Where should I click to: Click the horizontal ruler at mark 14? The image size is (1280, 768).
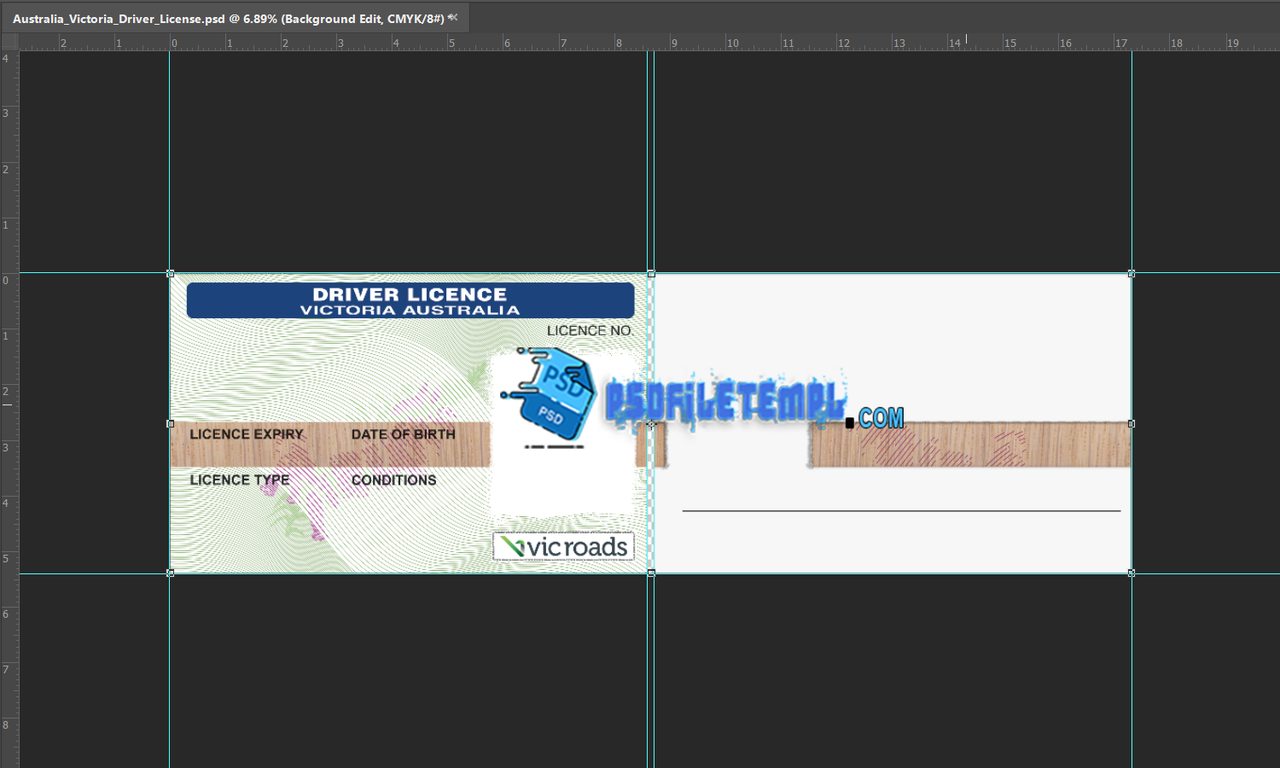pyautogui.click(x=955, y=42)
